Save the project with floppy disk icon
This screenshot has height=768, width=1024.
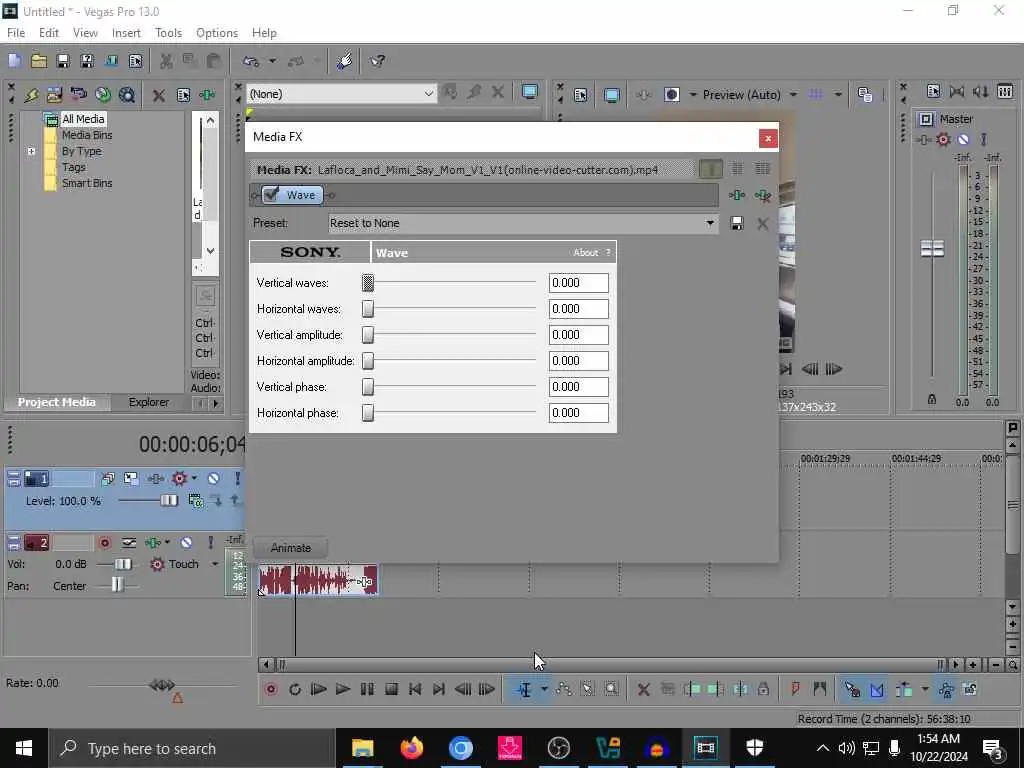coord(63,61)
